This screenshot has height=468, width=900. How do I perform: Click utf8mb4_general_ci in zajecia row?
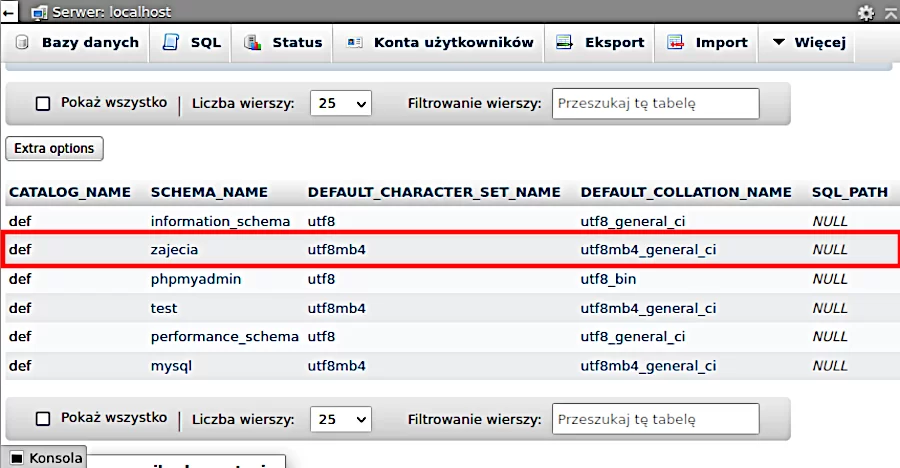click(x=648, y=250)
